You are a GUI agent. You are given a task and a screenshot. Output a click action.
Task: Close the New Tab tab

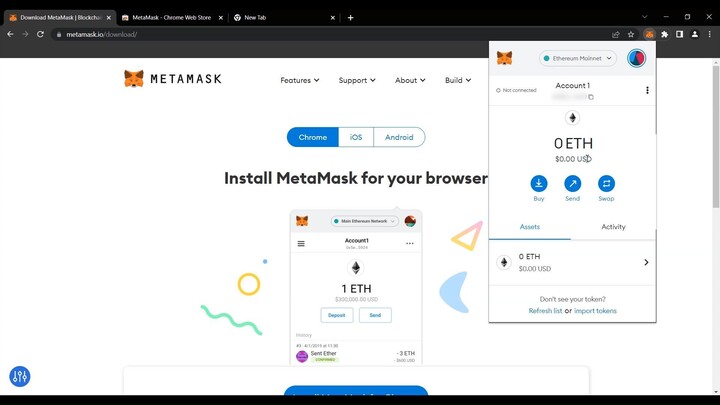click(x=332, y=17)
